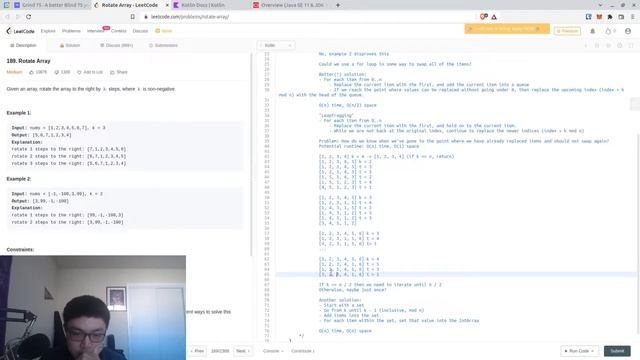Open the user profile avatar
Viewport: 640px width, 360px height.
click(628, 31)
